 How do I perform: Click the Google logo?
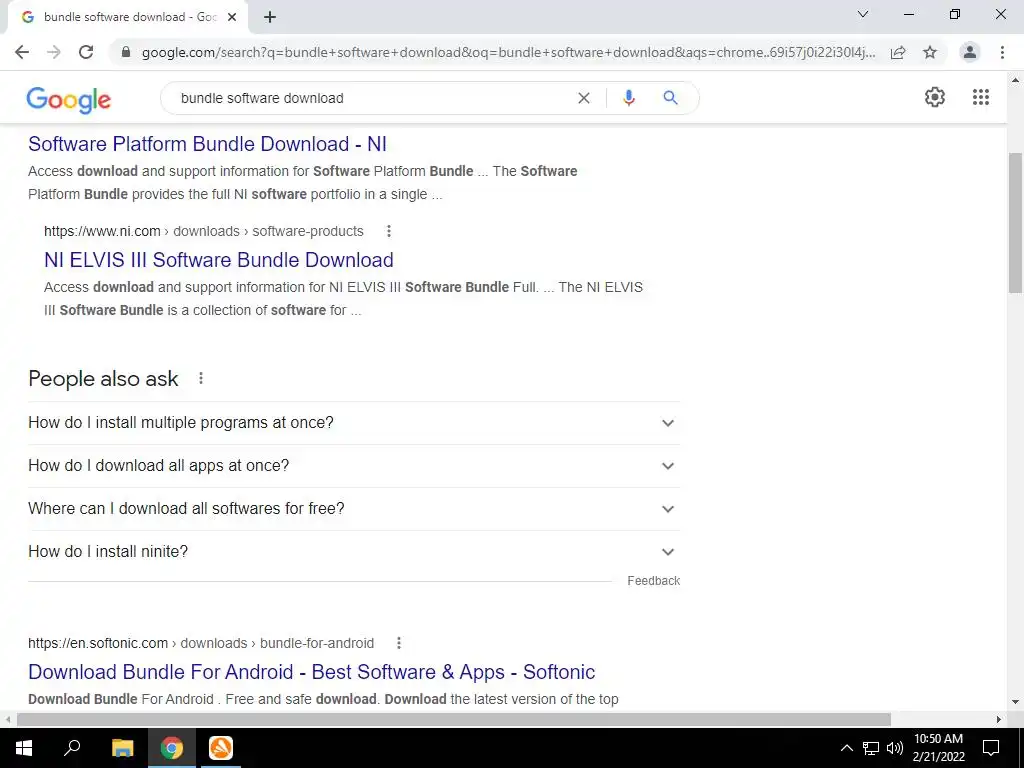(x=69, y=100)
